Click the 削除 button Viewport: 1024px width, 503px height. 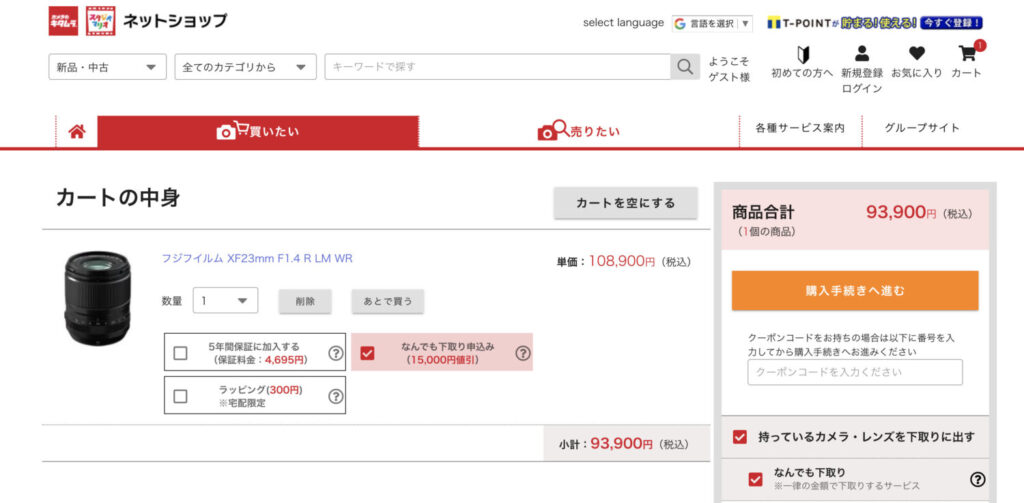click(x=305, y=302)
